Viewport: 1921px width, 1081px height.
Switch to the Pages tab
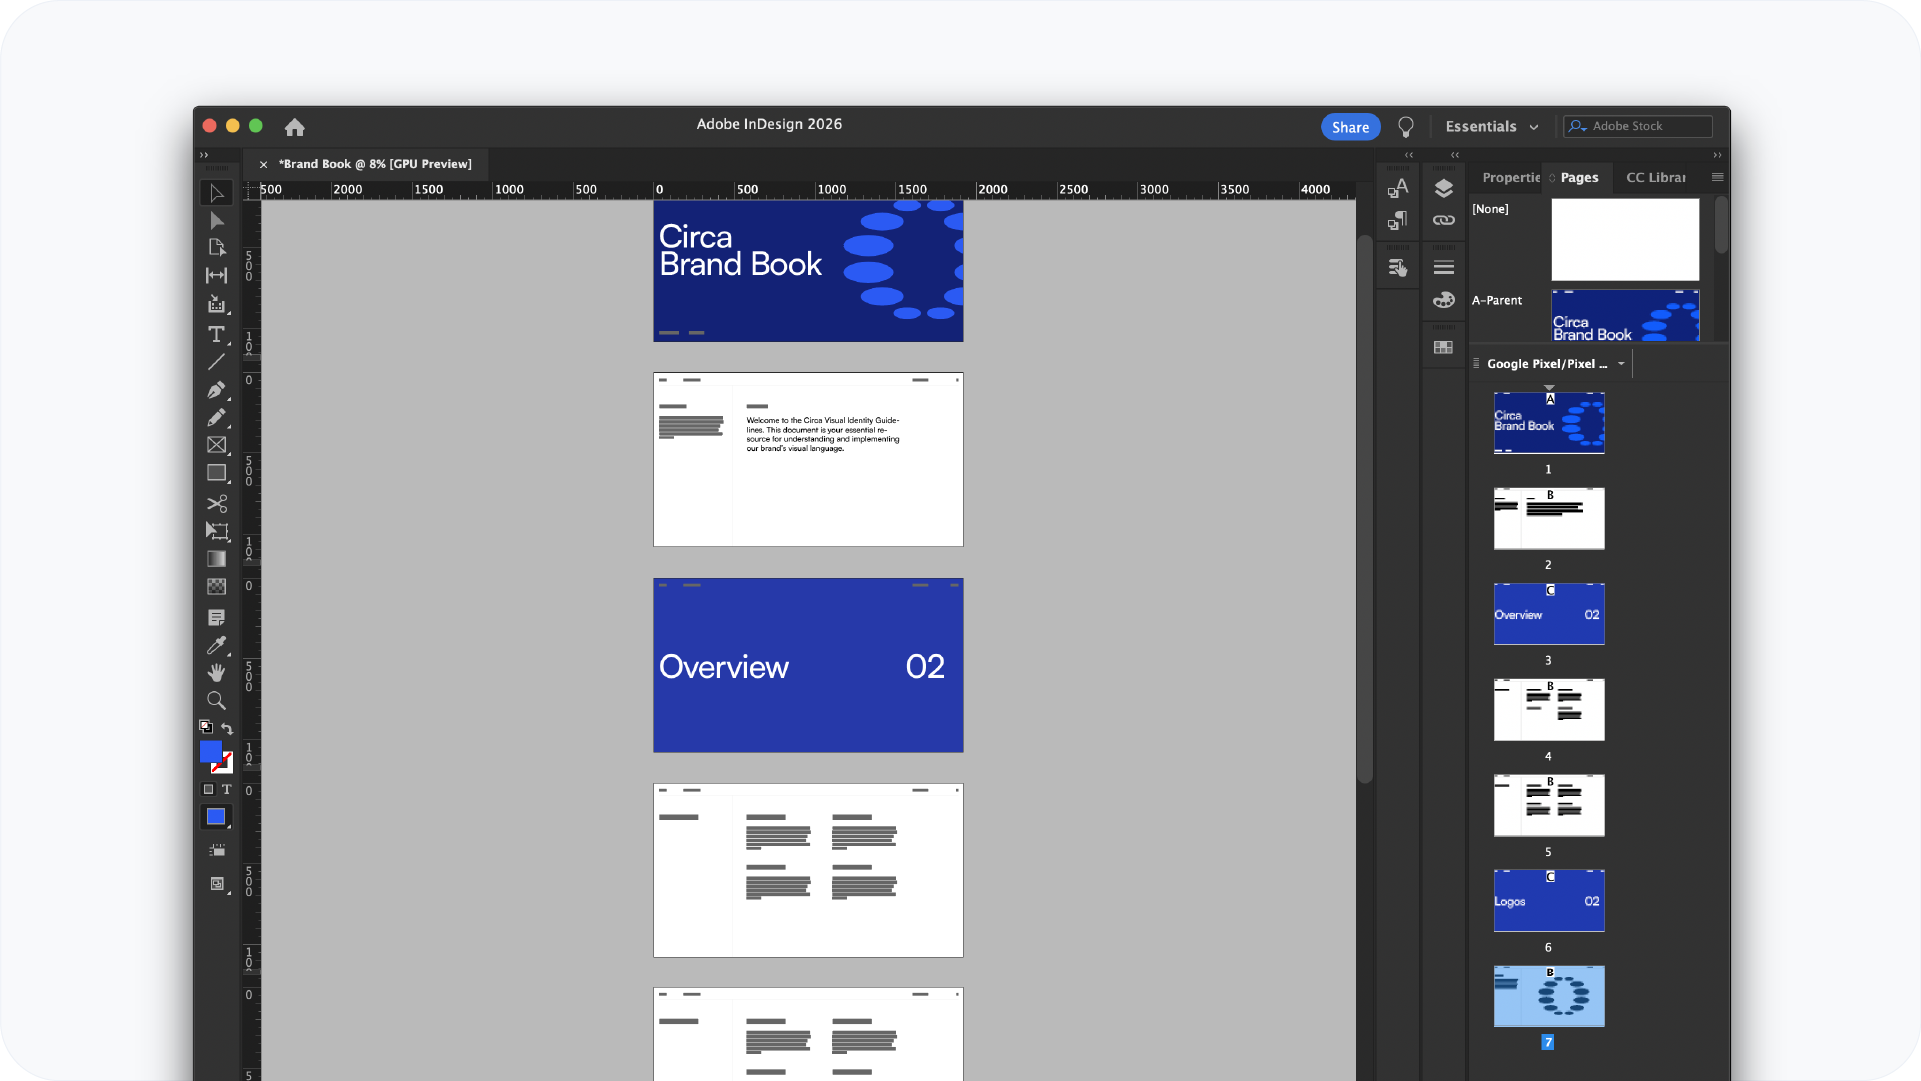click(x=1579, y=178)
